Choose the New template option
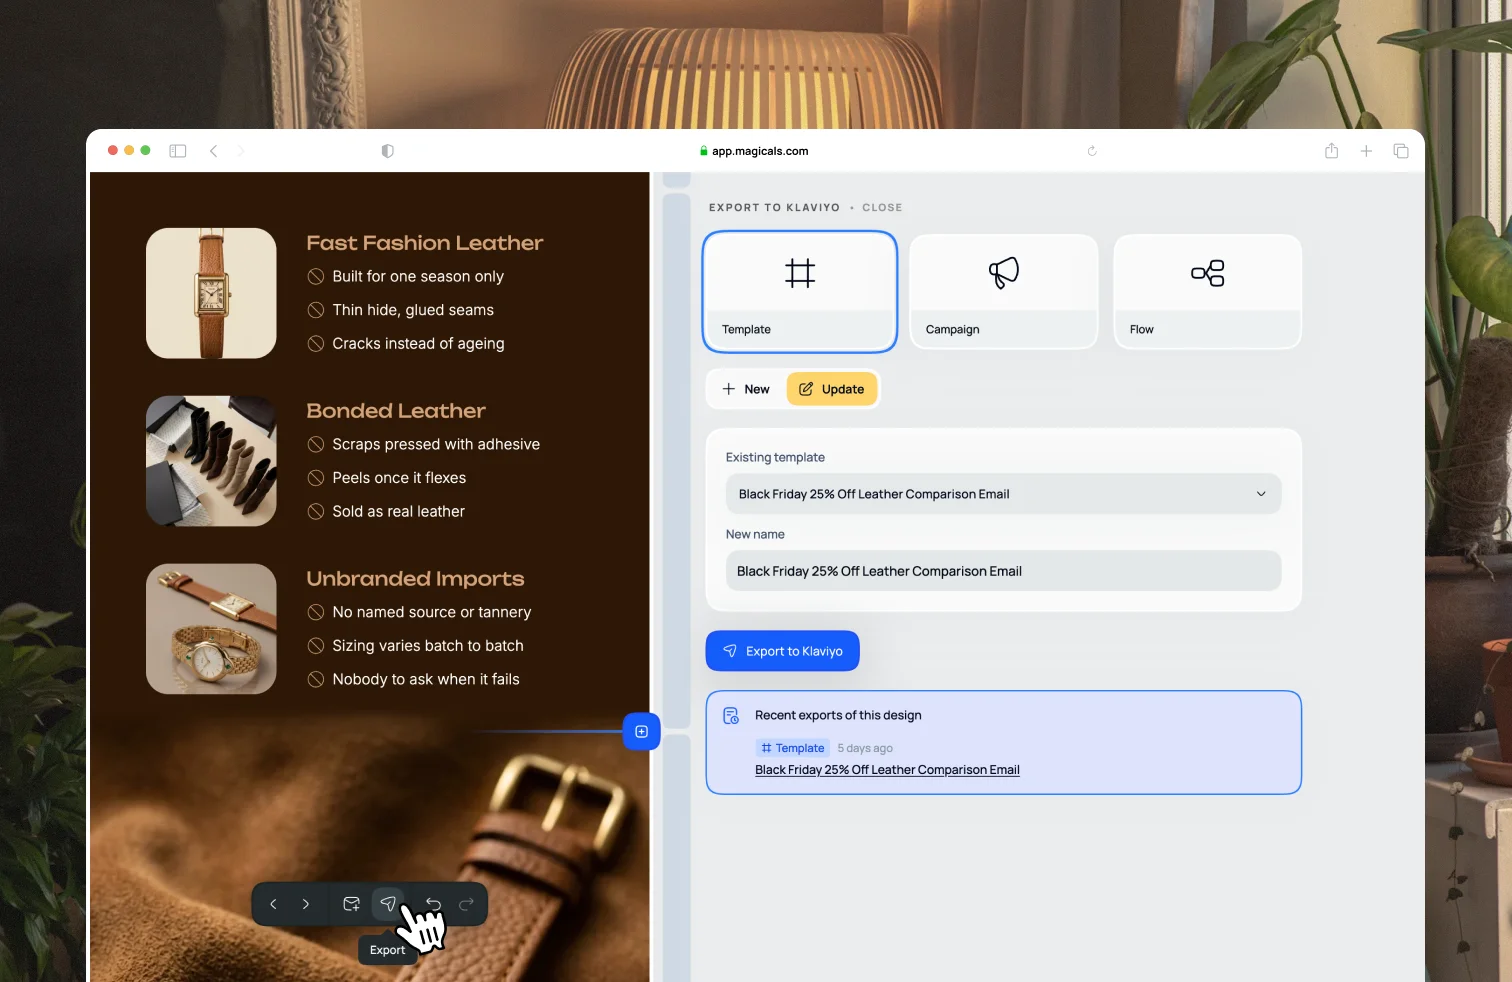 click(746, 389)
